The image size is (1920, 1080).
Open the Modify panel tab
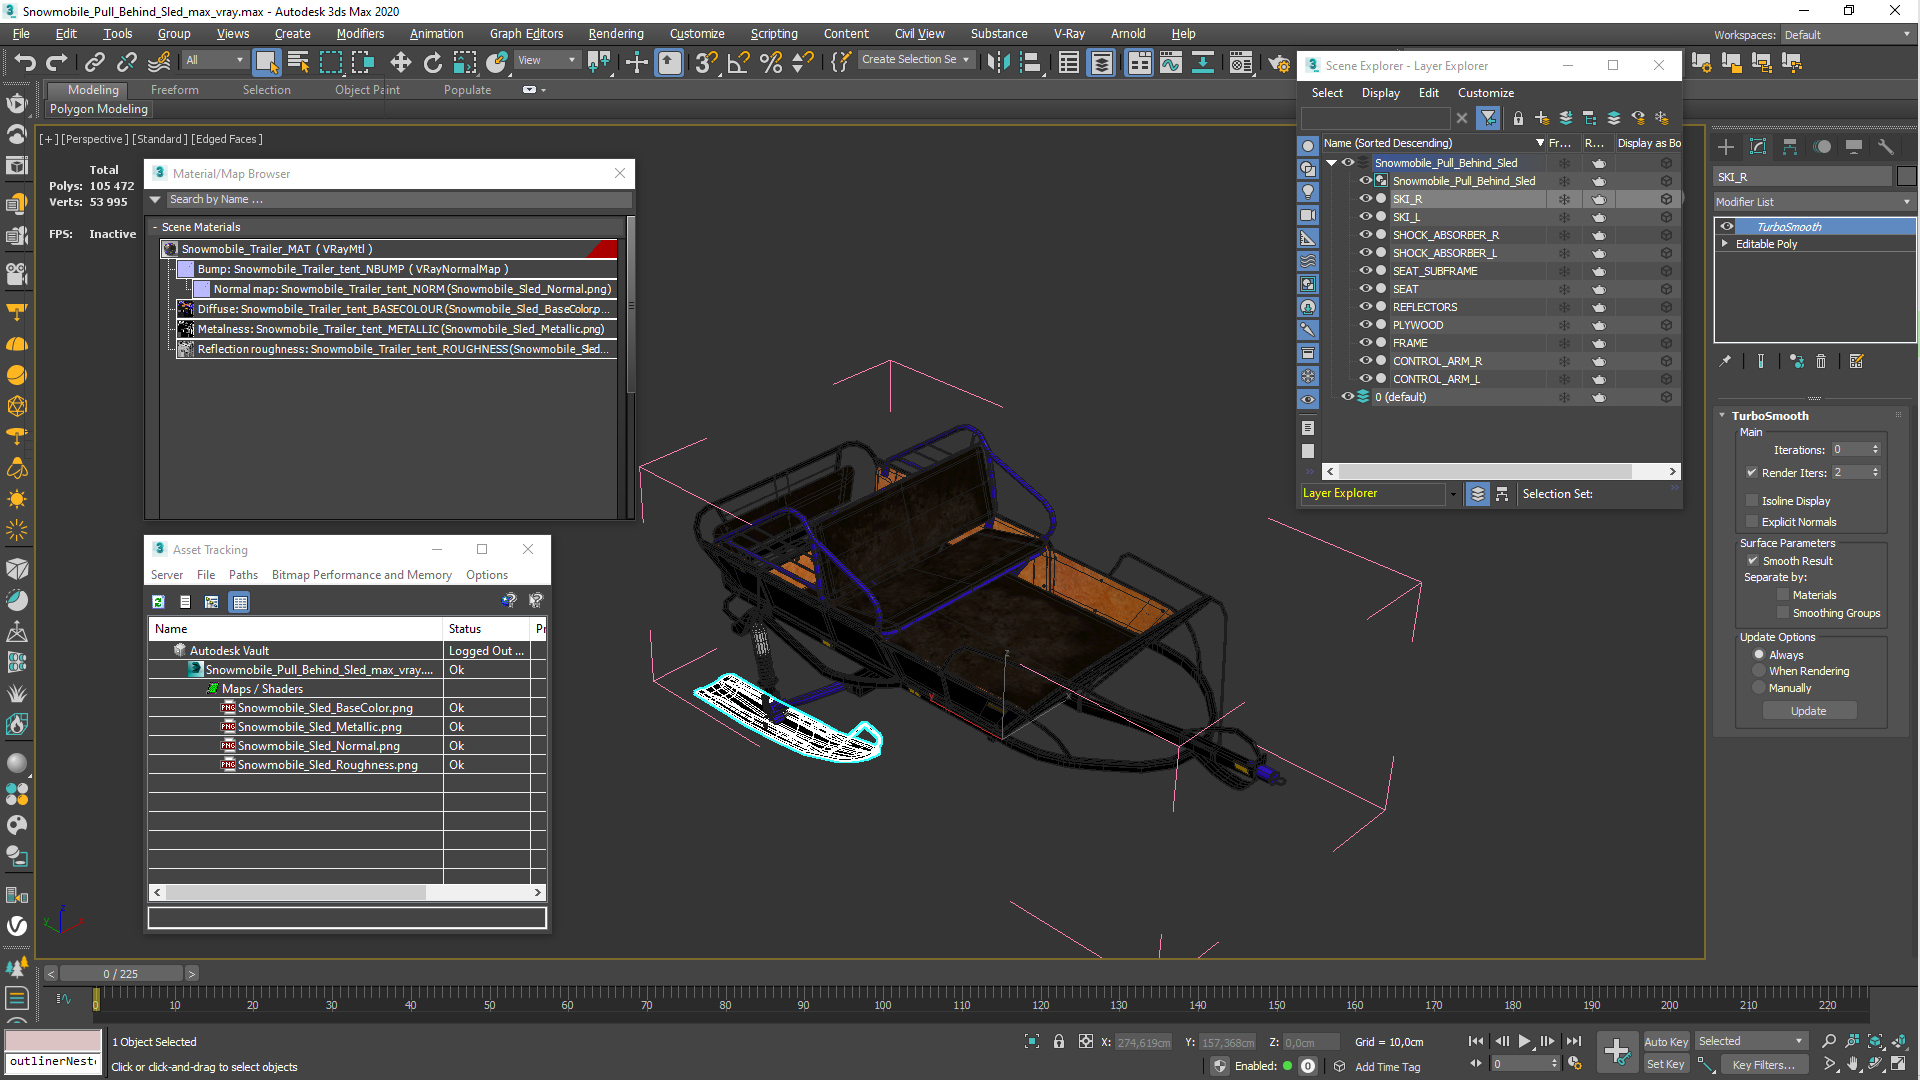1758,147
